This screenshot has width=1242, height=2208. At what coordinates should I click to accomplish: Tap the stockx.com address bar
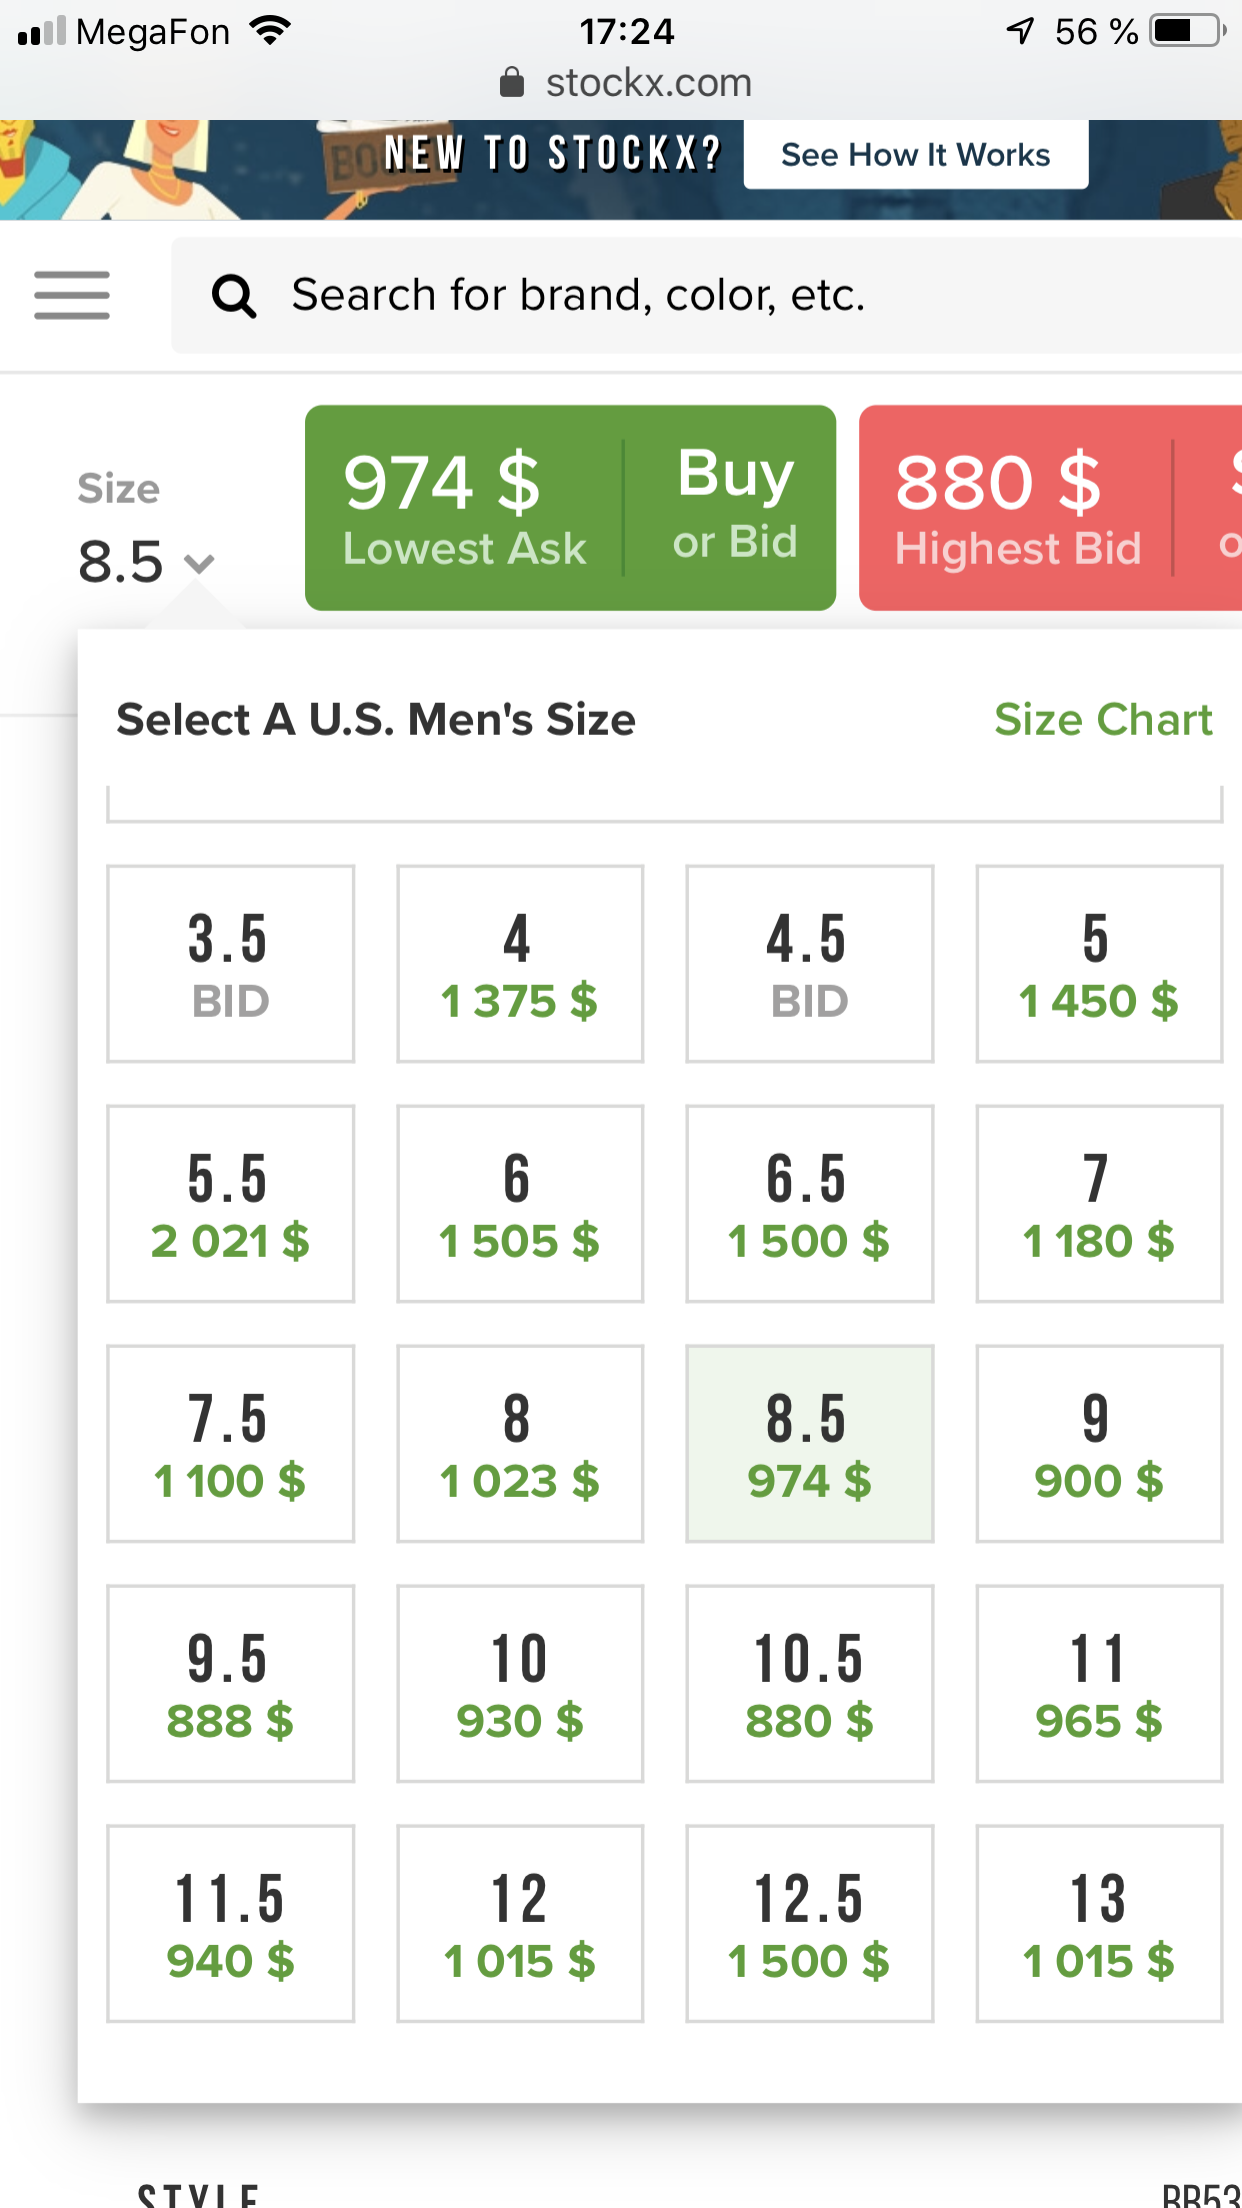point(626,83)
